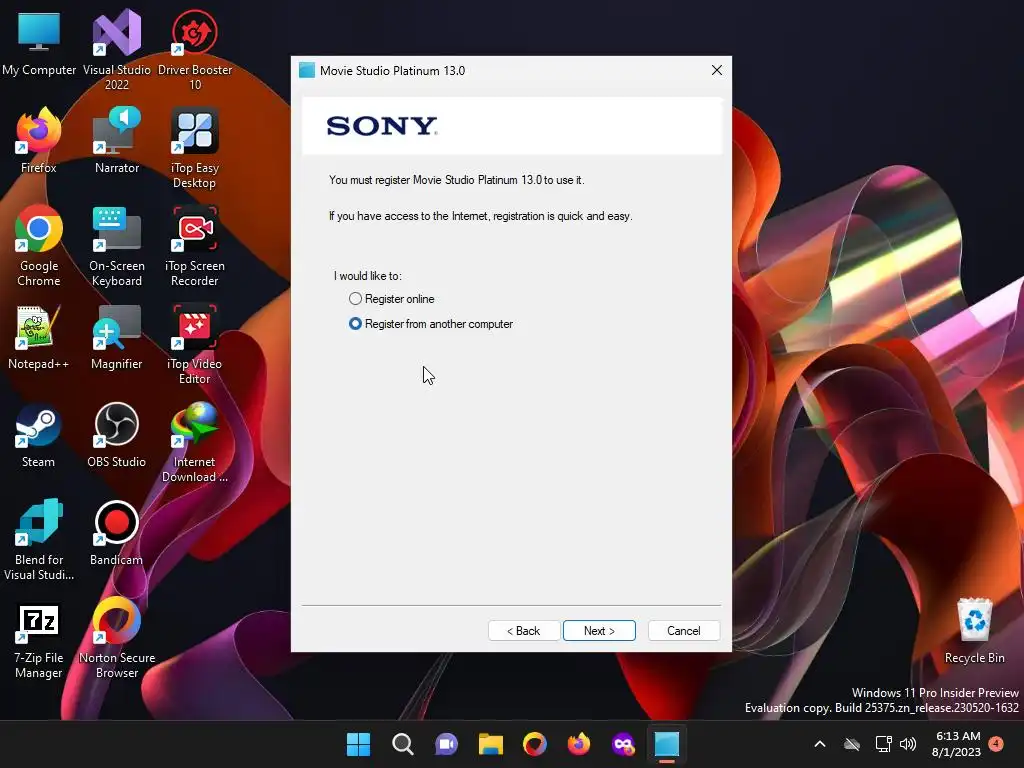The image size is (1024, 768).
Task: Launch Firefox from the desktop
Action: coord(39,141)
